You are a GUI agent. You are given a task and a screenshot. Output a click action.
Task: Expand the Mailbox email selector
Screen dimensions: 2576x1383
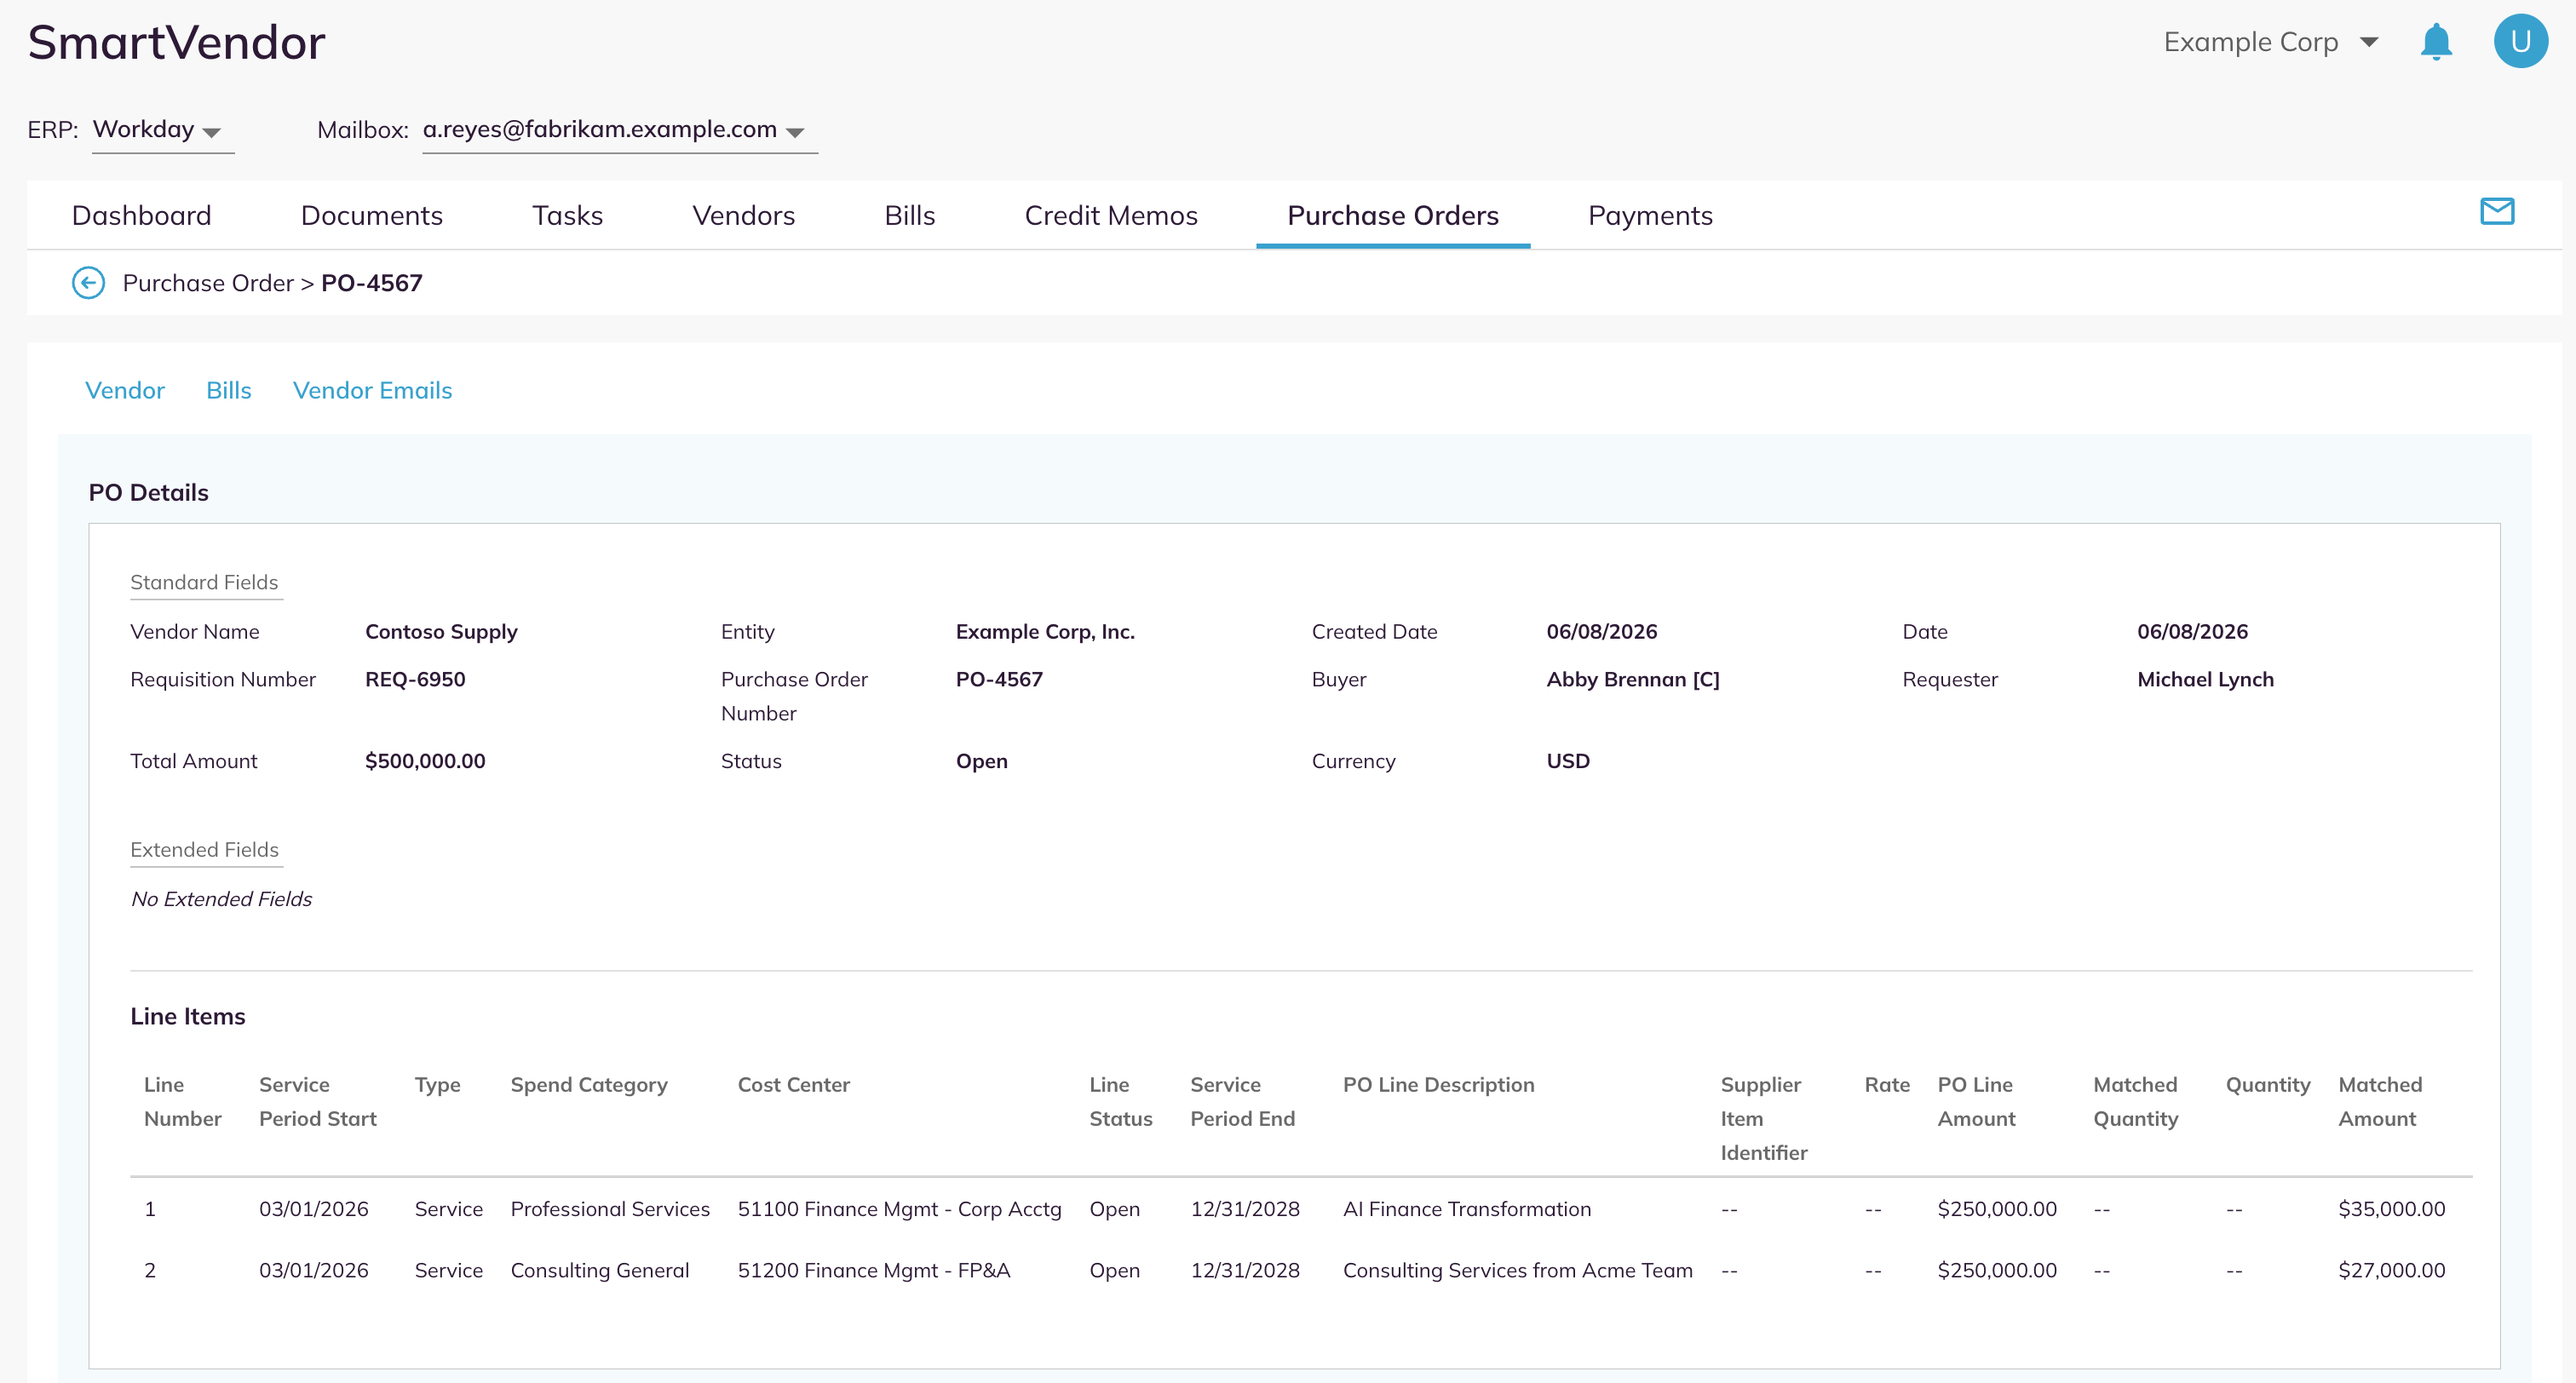pyautogui.click(x=619, y=131)
